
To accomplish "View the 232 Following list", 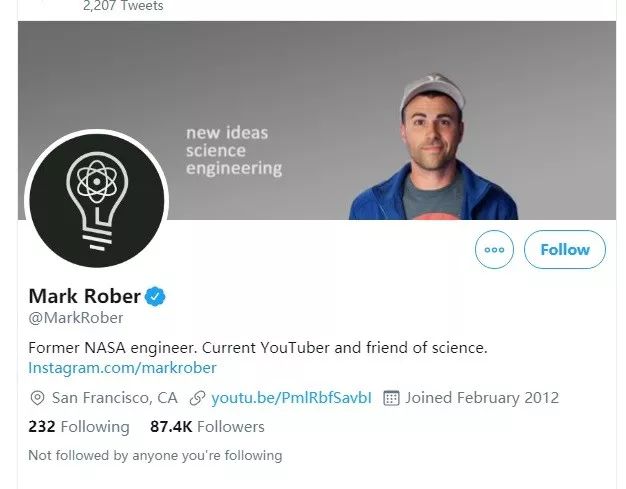I will 79,427.
